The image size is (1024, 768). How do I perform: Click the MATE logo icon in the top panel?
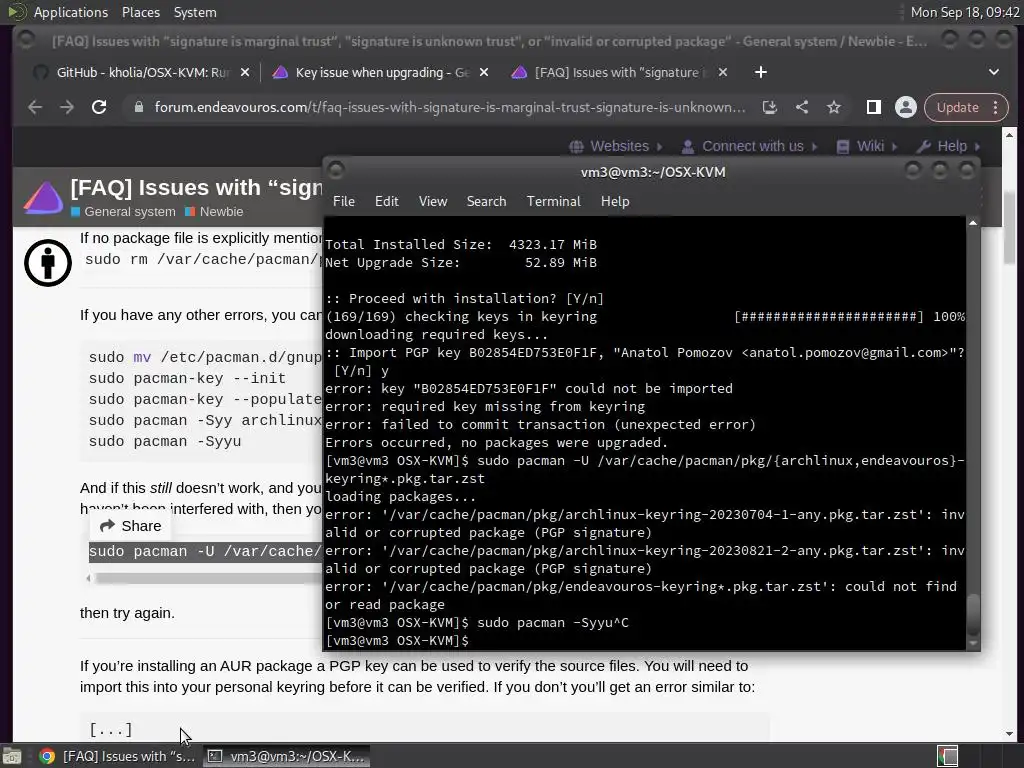point(16,12)
